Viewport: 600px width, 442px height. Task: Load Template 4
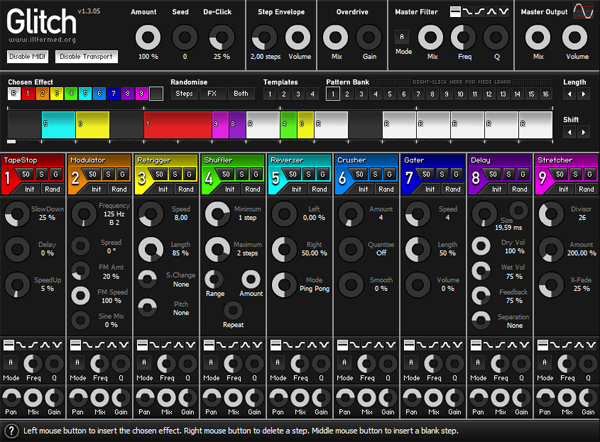click(x=312, y=94)
